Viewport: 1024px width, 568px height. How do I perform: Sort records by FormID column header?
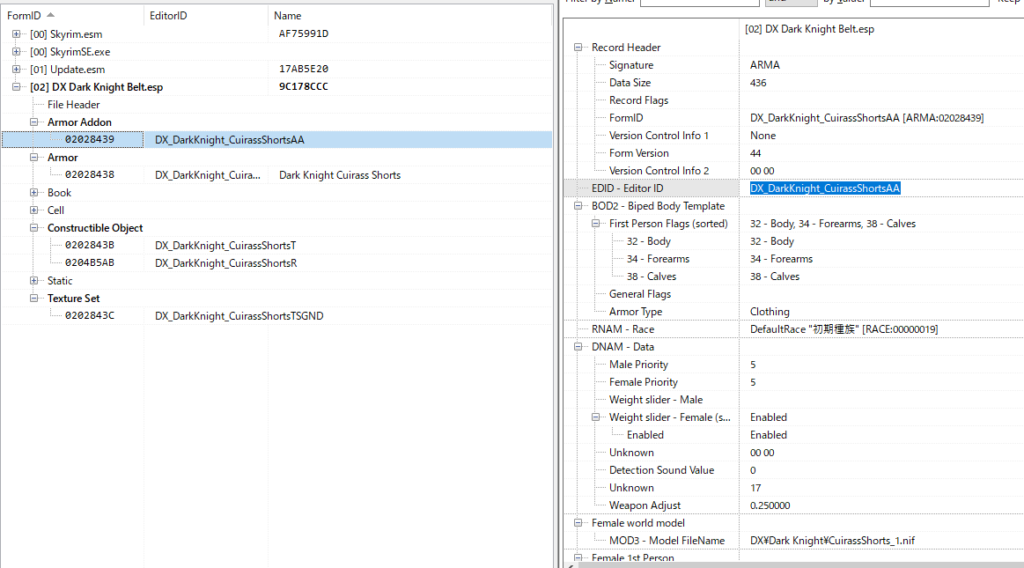pos(25,16)
